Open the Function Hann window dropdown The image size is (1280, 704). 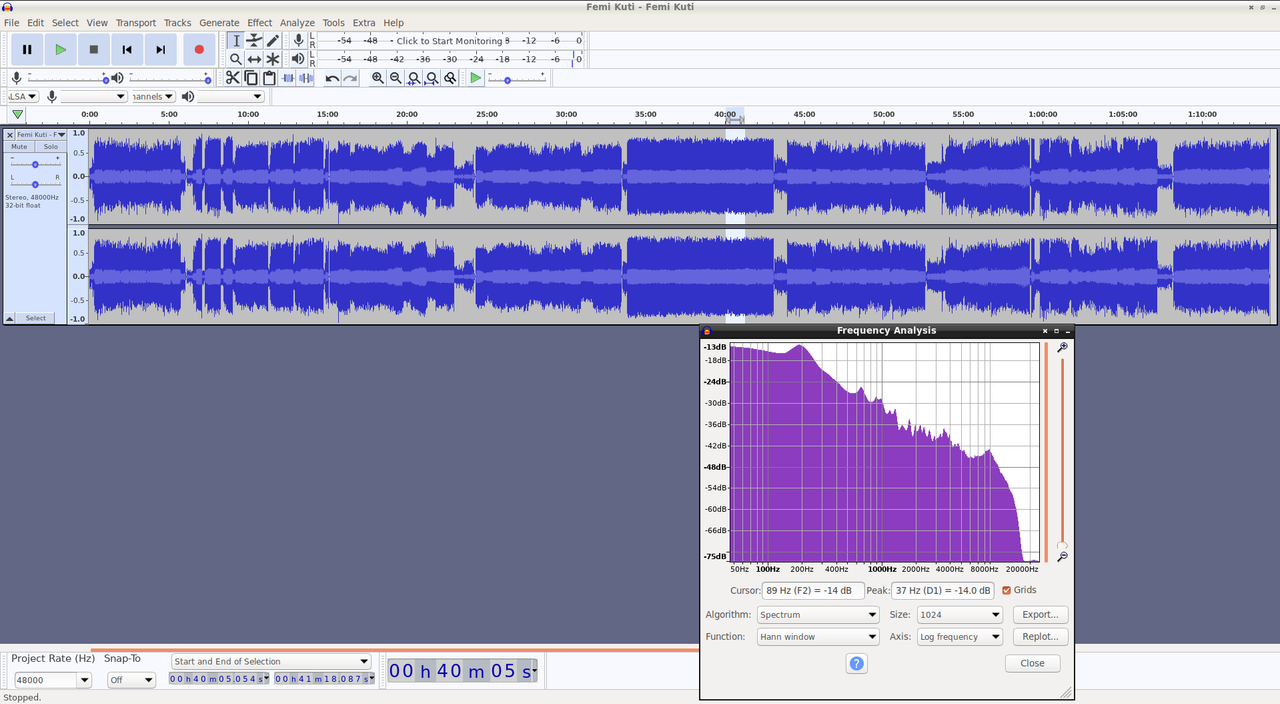pos(818,637)
